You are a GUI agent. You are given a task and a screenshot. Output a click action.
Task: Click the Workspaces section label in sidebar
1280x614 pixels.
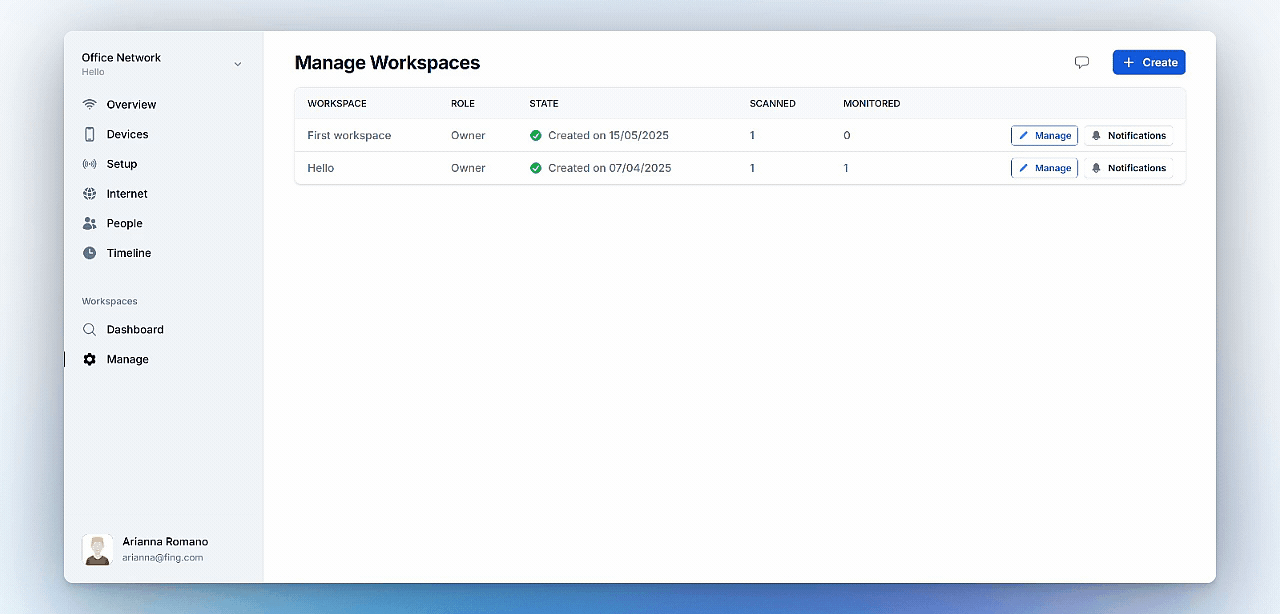tap(110, 301)
